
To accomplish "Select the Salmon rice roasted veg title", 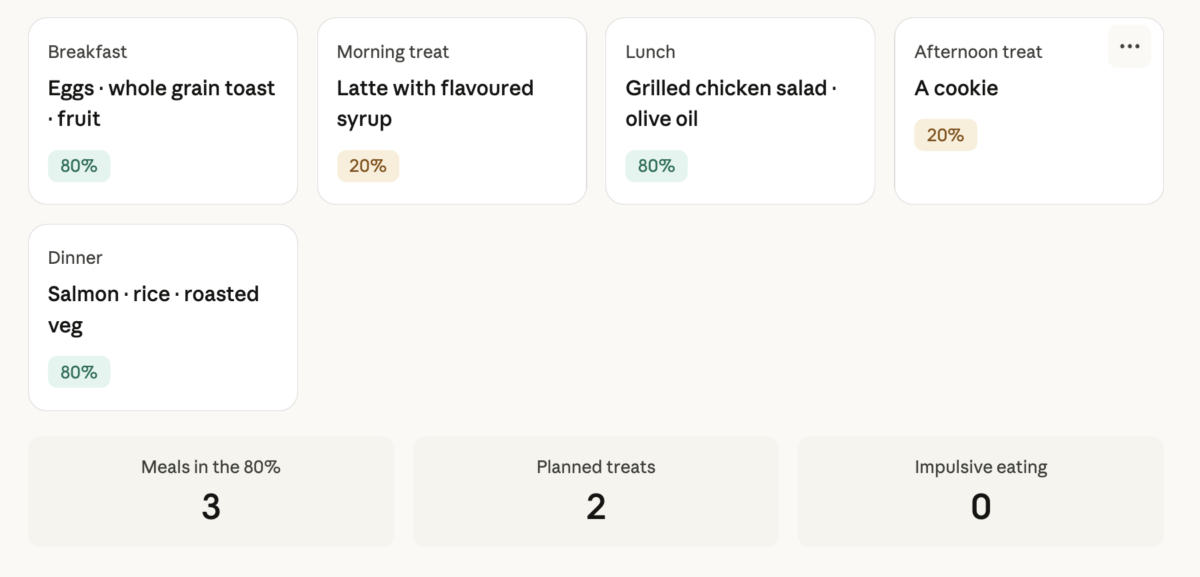I will (153, 309).
